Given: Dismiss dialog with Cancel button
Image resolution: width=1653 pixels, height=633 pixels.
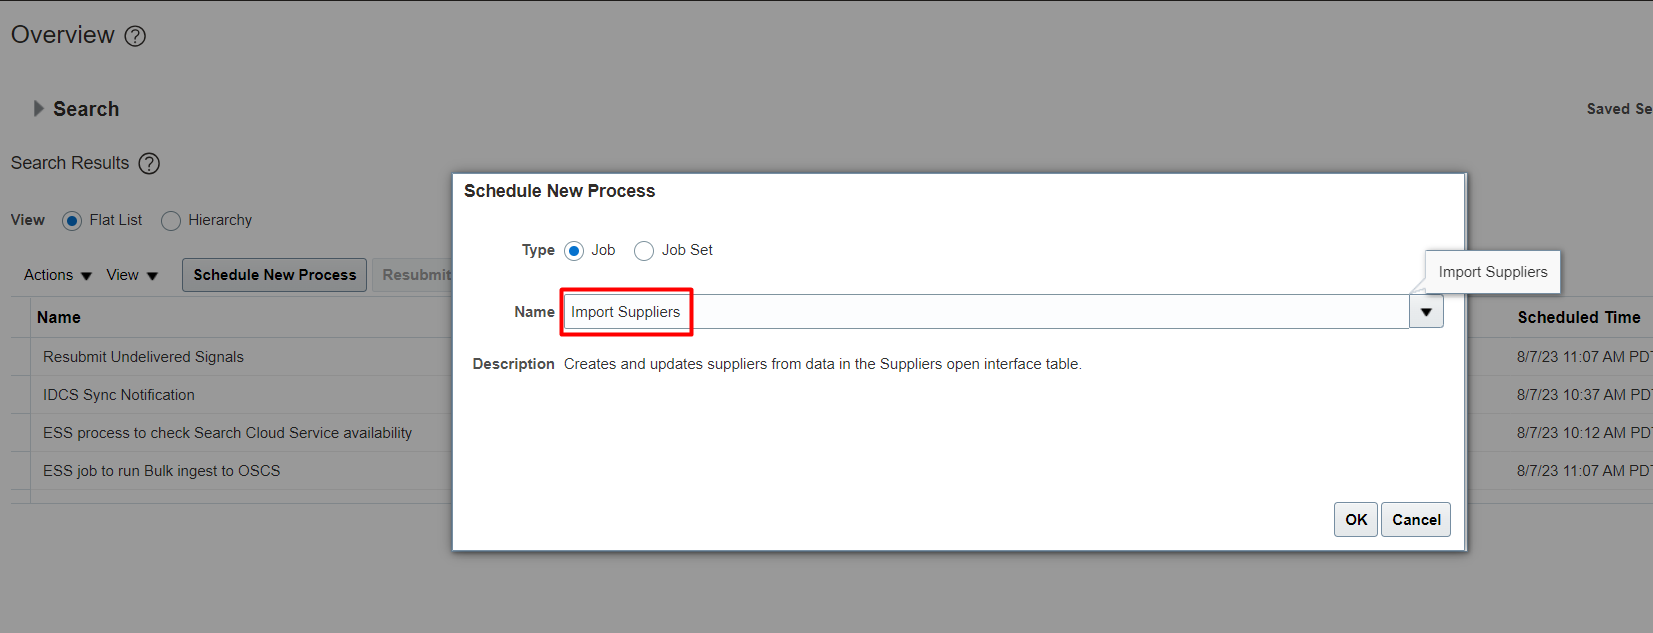Looking at the screenshot, I should point(1415,519).
